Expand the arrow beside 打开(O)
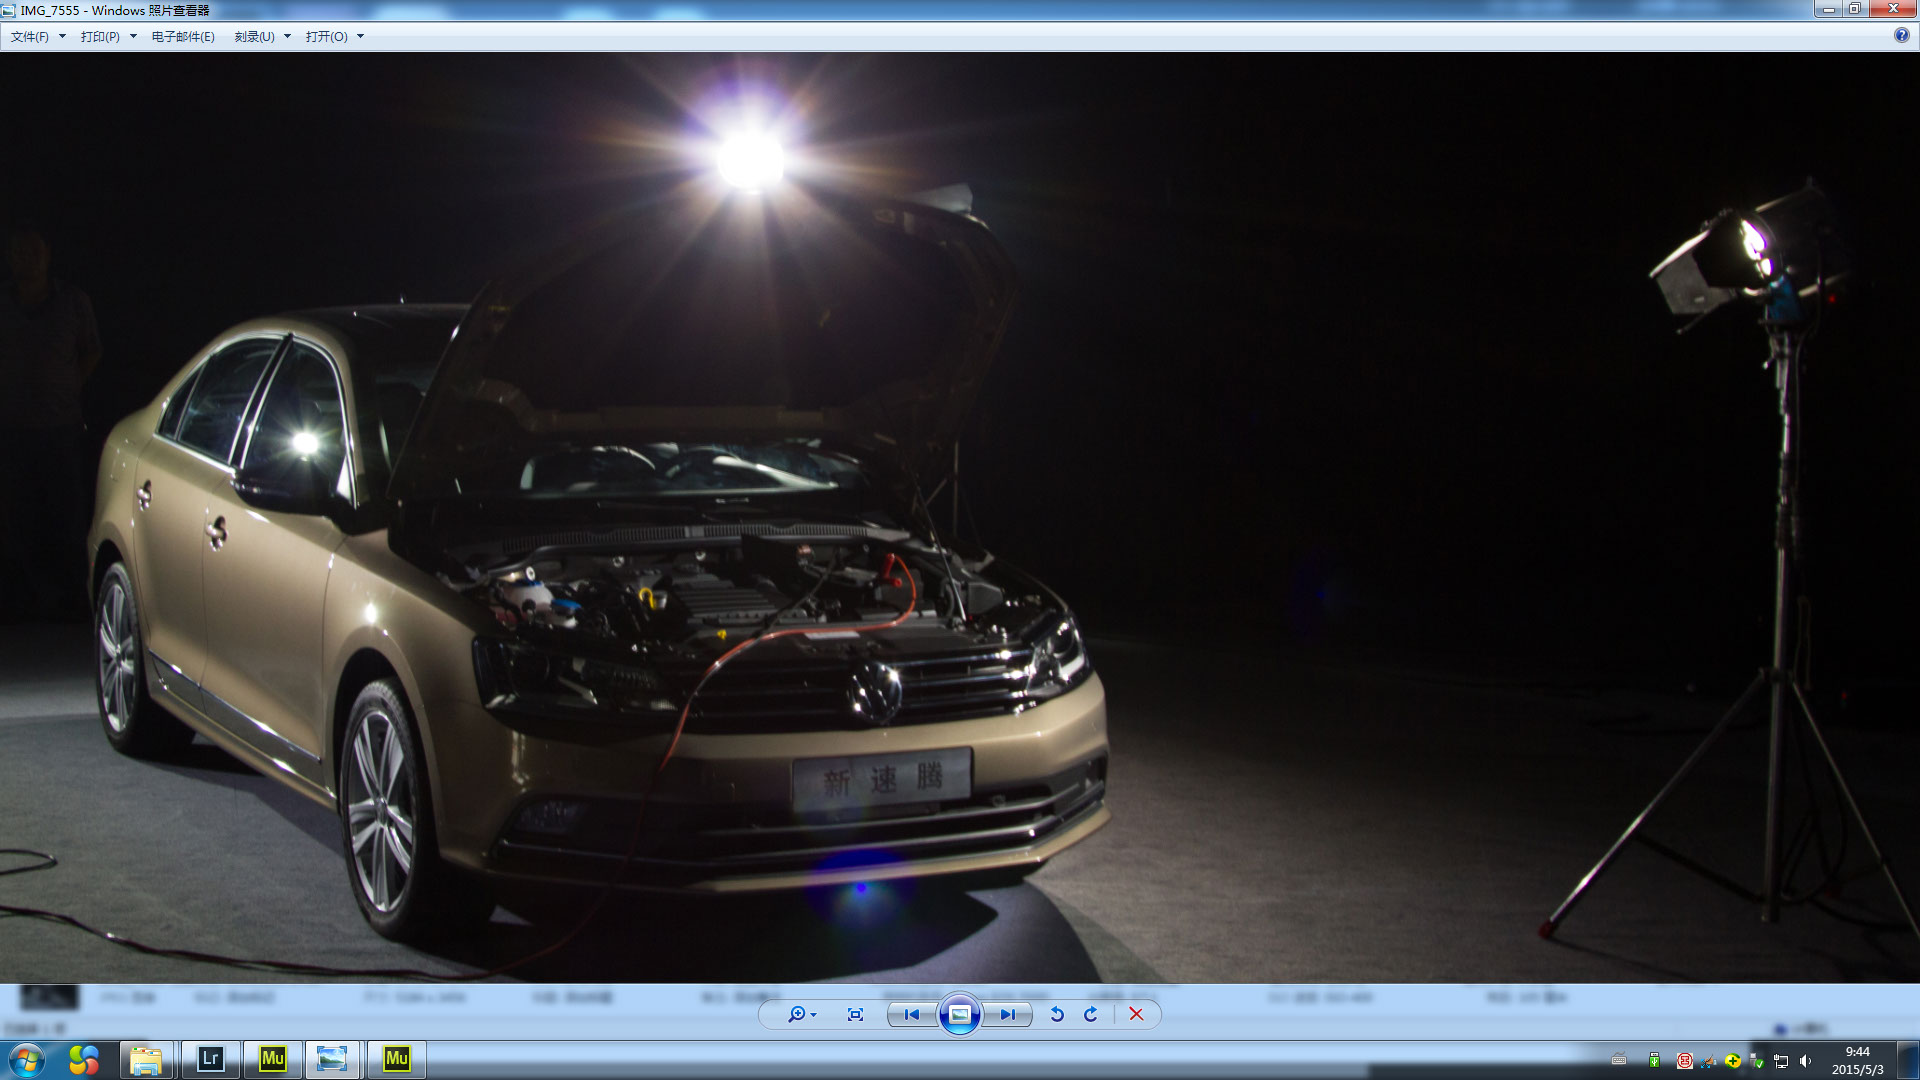This screenshot has height=1080, width=1920. (360, 36)
